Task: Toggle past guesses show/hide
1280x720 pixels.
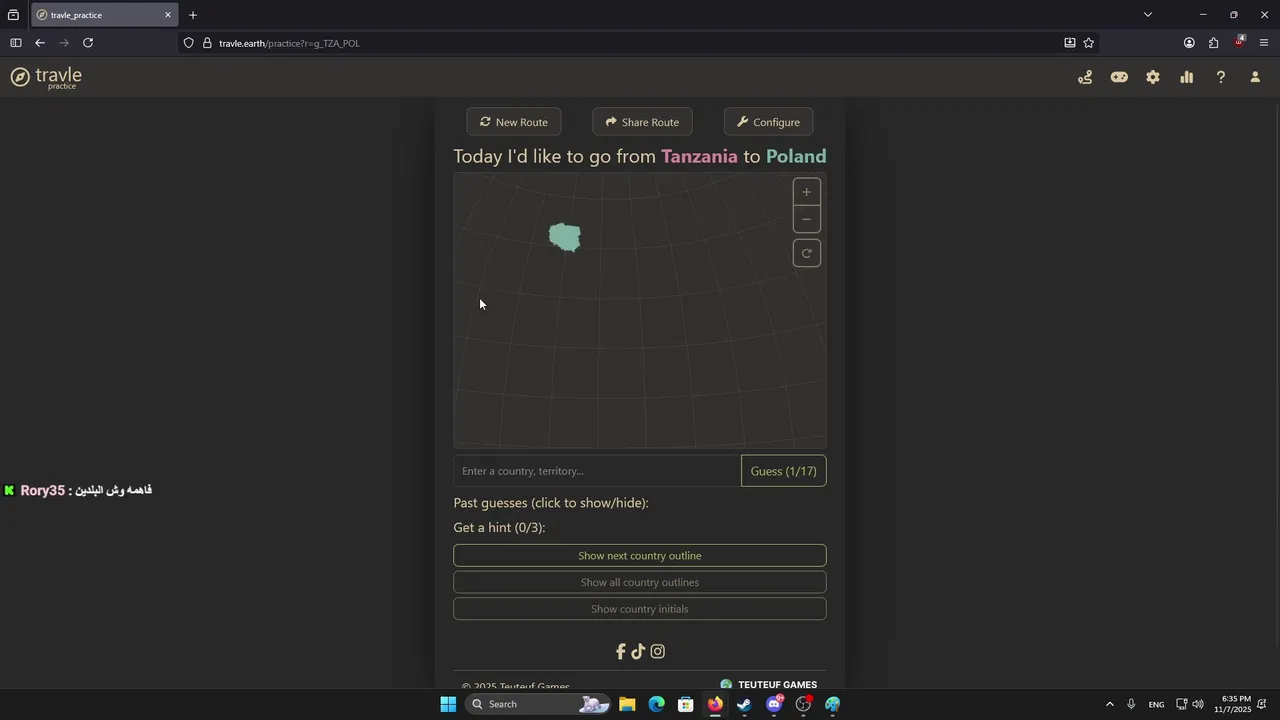Action: 551,503
